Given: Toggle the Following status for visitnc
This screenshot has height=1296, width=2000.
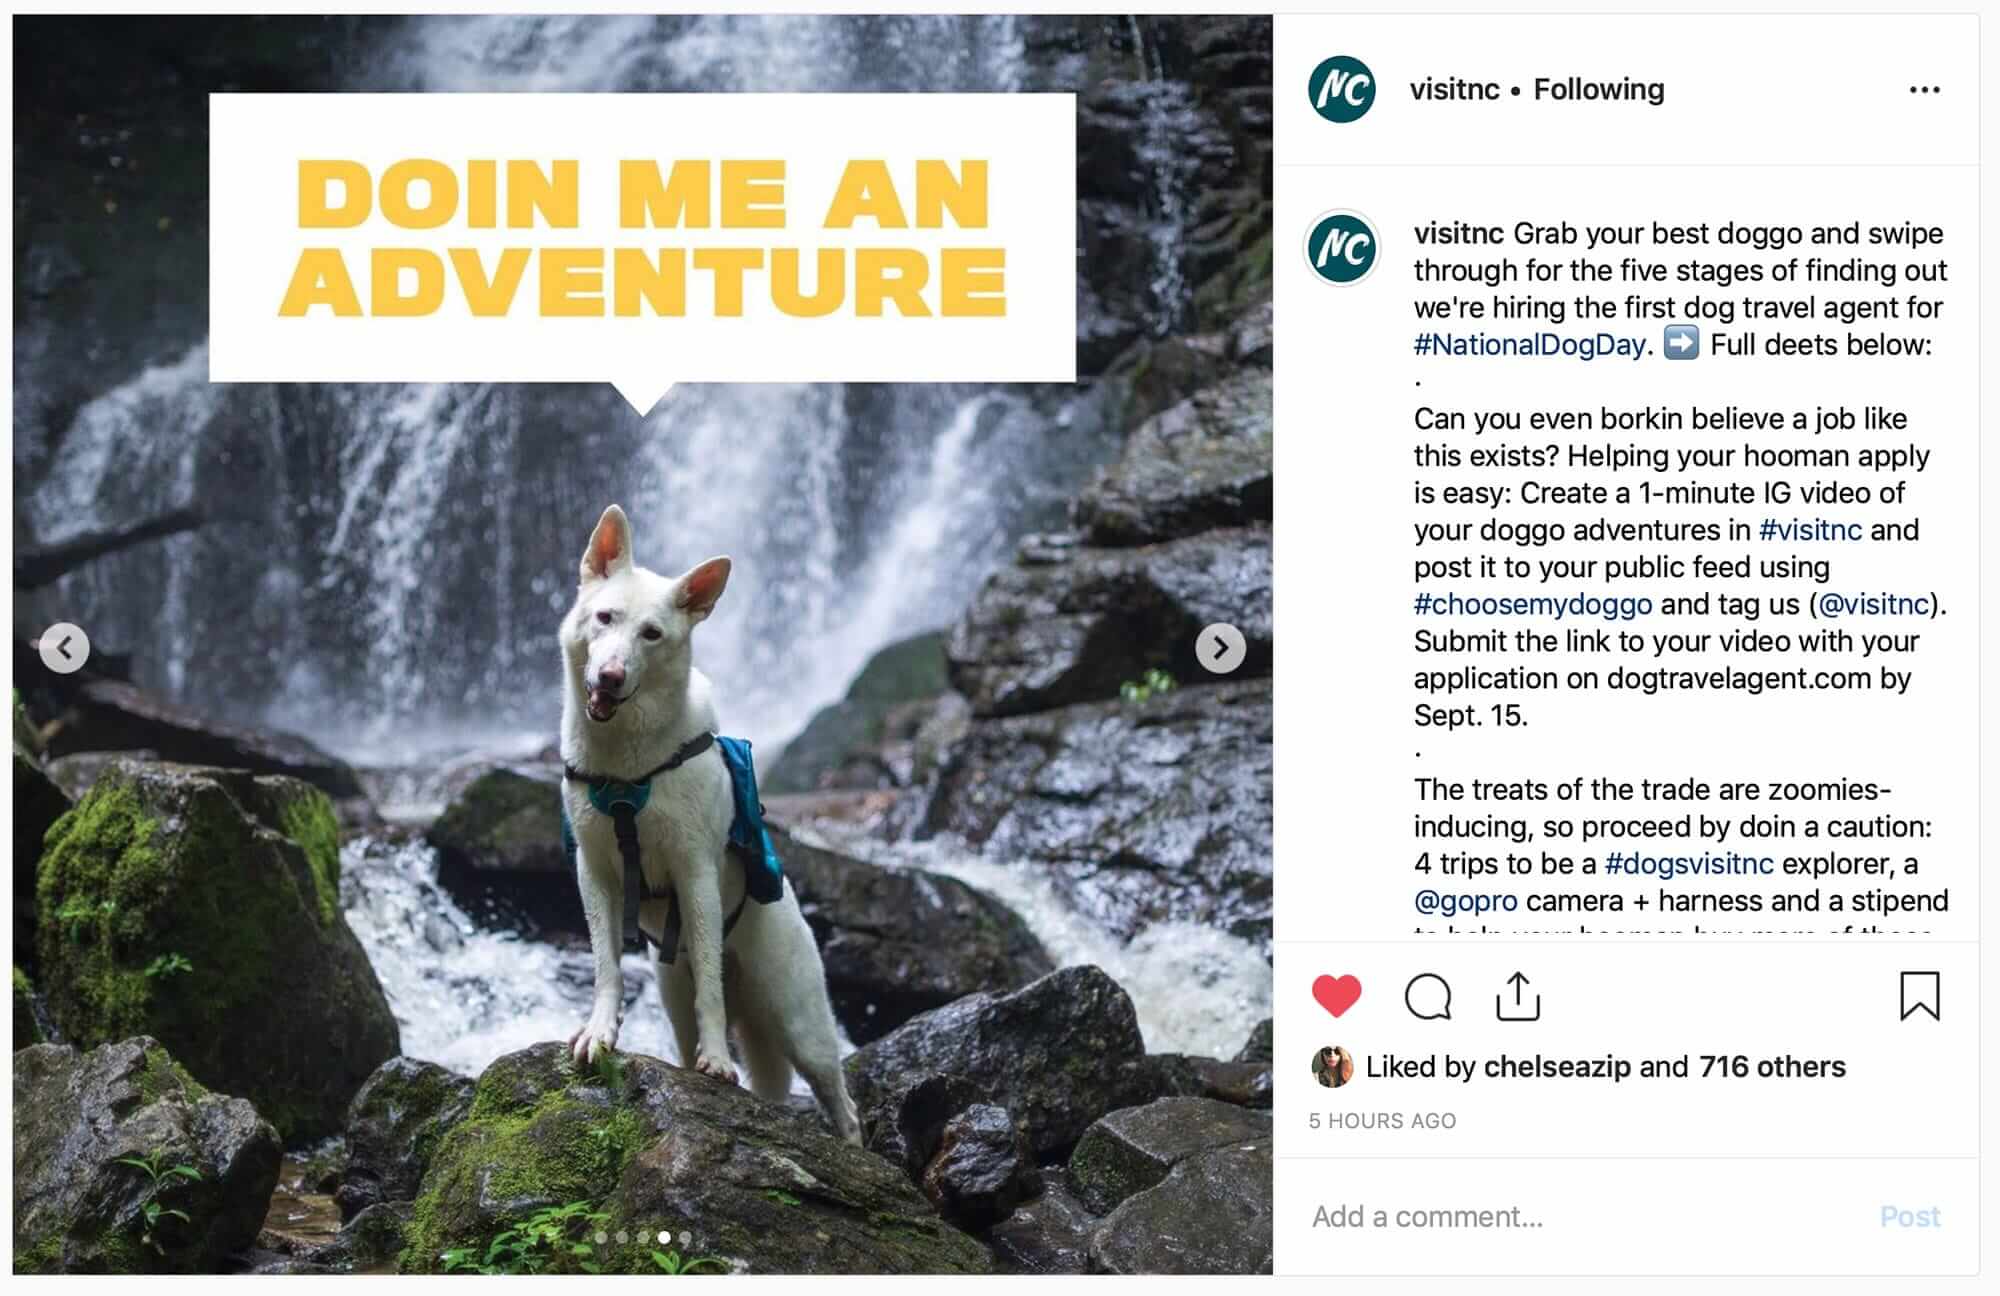Looking at the screenshot, I should coord(1598,90).
